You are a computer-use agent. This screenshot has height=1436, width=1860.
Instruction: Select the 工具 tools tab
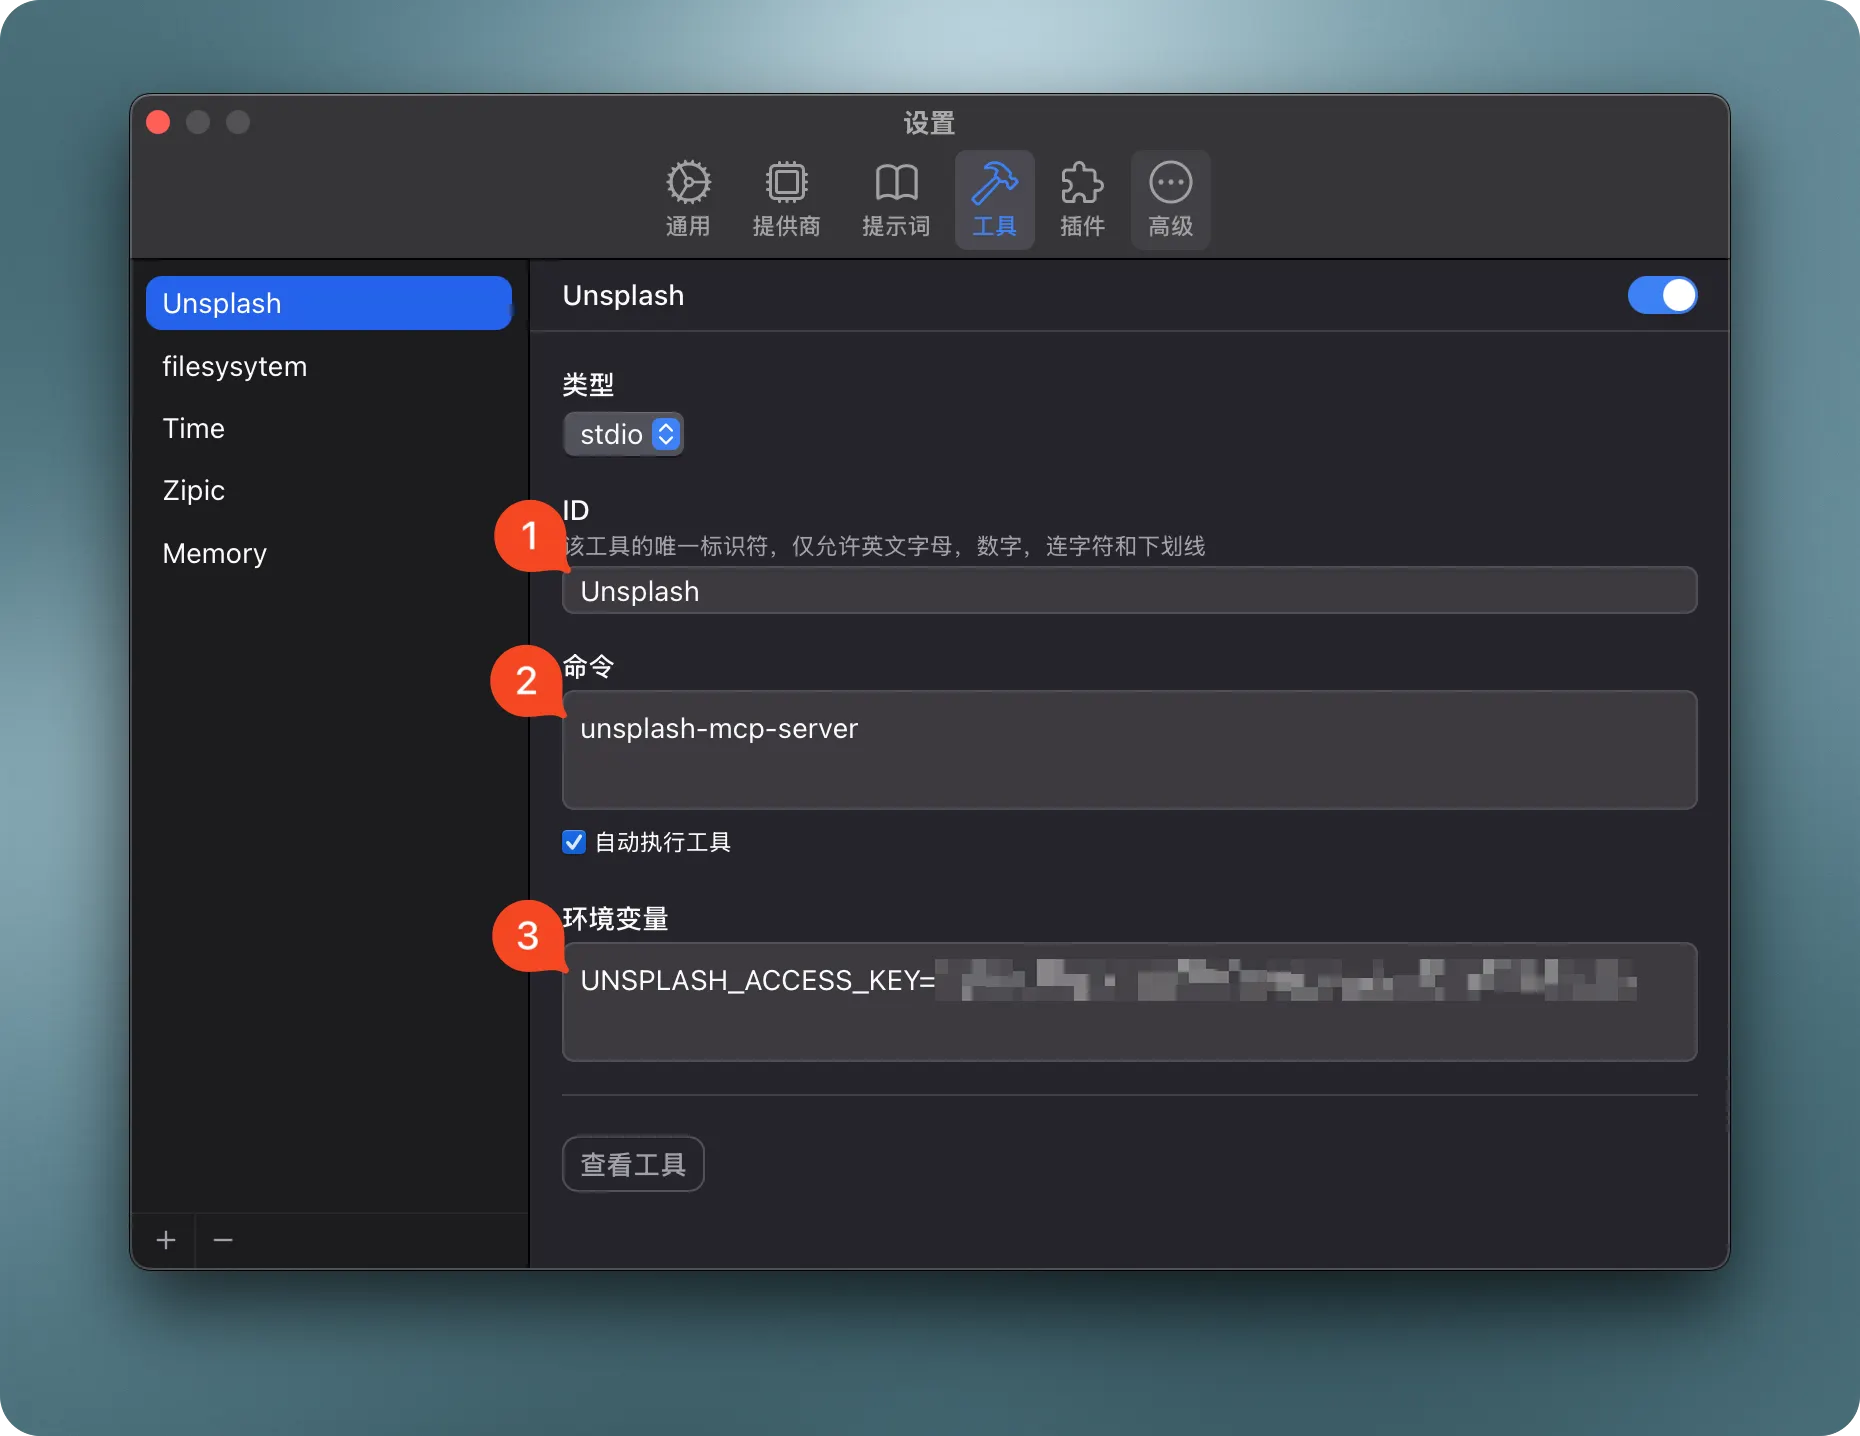tap(994, 200)
